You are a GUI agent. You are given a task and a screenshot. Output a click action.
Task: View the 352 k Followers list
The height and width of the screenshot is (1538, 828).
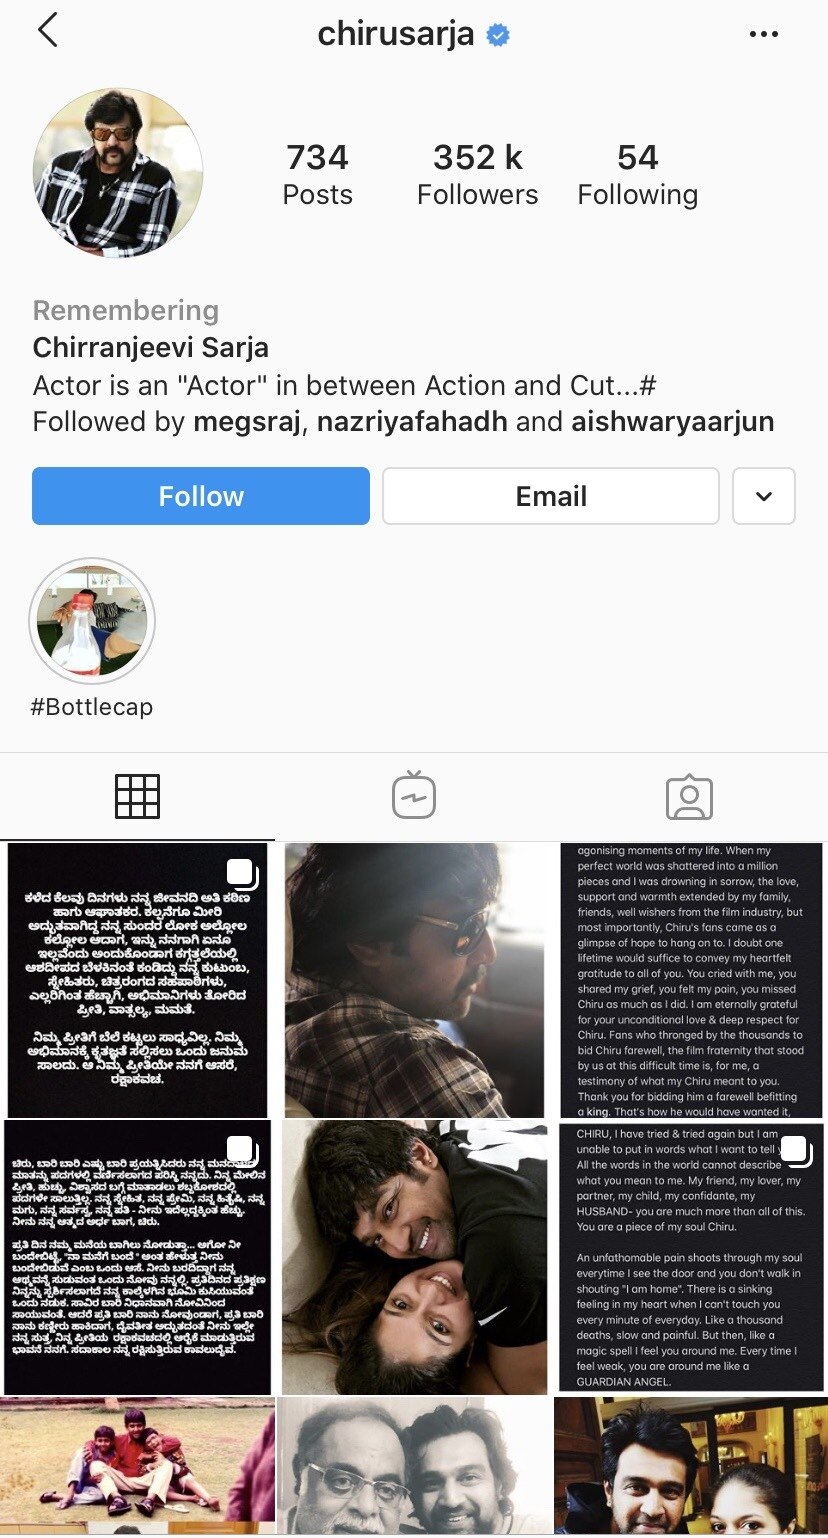click(x=478, y=174)
